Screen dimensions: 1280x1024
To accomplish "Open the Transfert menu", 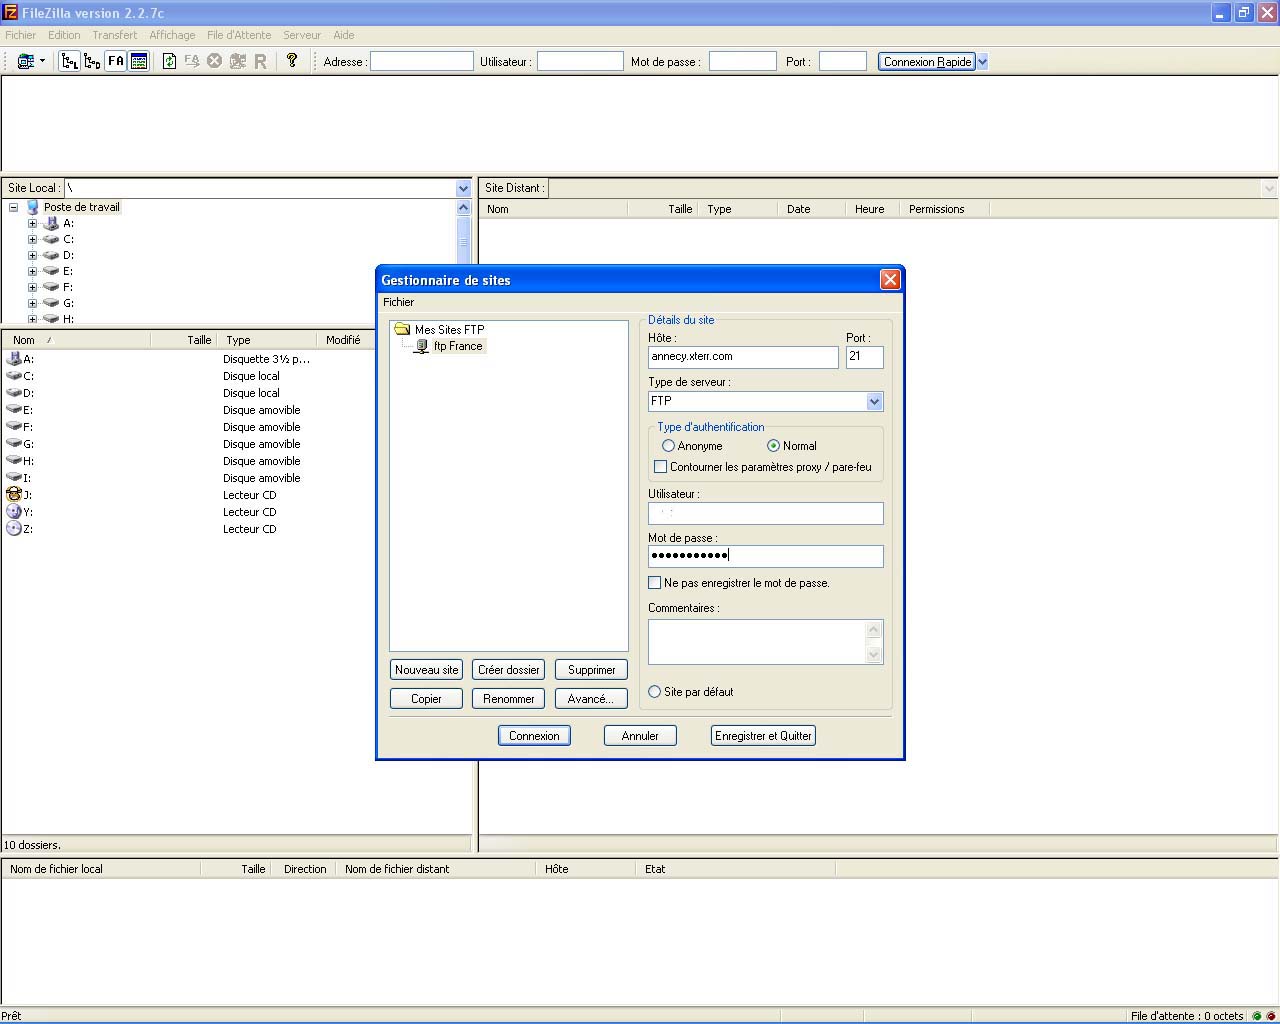I will click(114, 35).
